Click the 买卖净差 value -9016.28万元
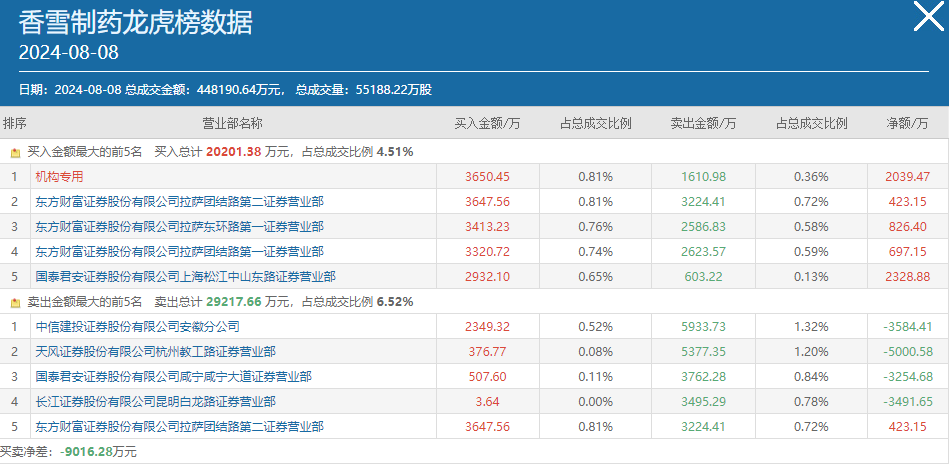This screenshot has width=950, height=468. tap(98, 452)
